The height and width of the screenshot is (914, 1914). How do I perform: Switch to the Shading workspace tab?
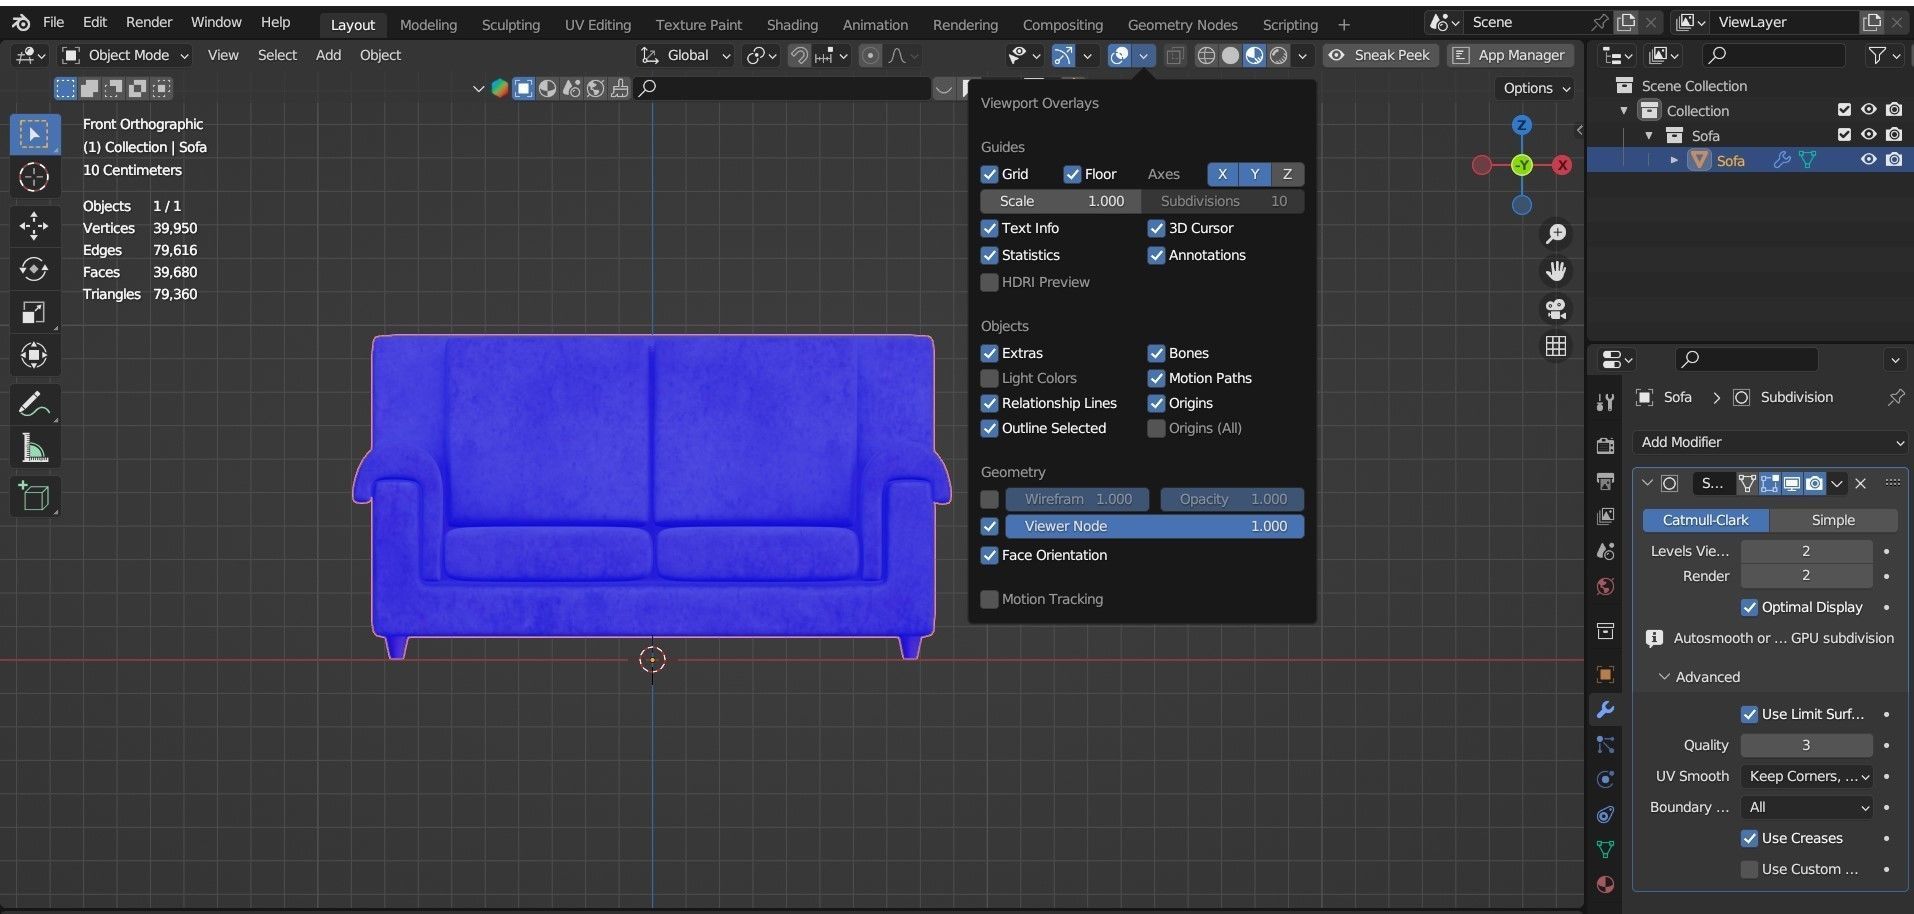tap(792, 25)
